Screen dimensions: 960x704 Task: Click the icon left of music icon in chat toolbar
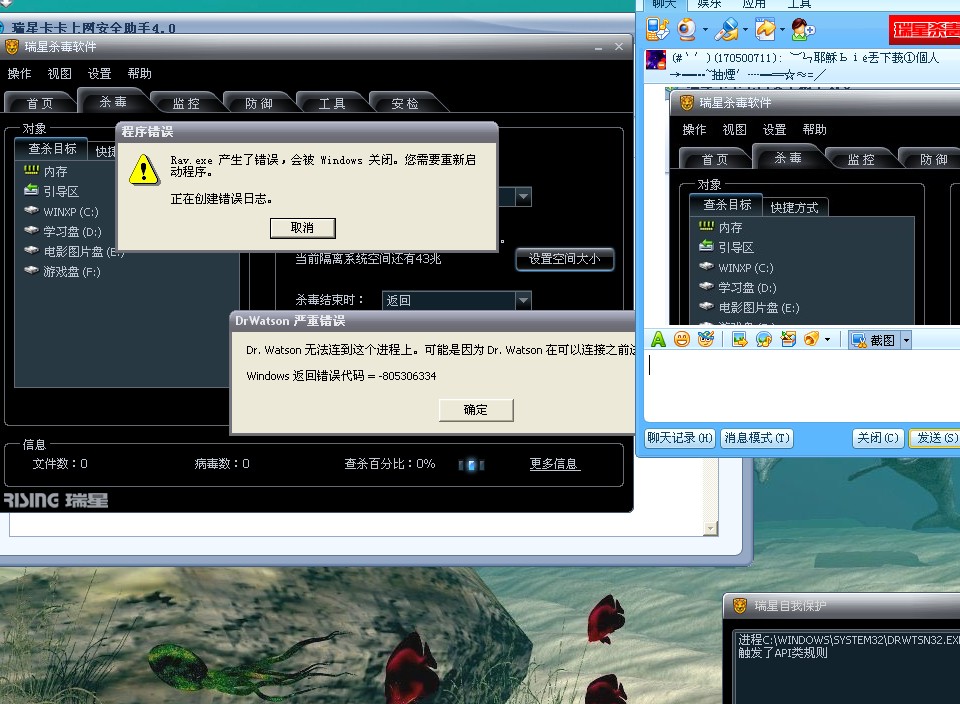[x=788, y=340]
